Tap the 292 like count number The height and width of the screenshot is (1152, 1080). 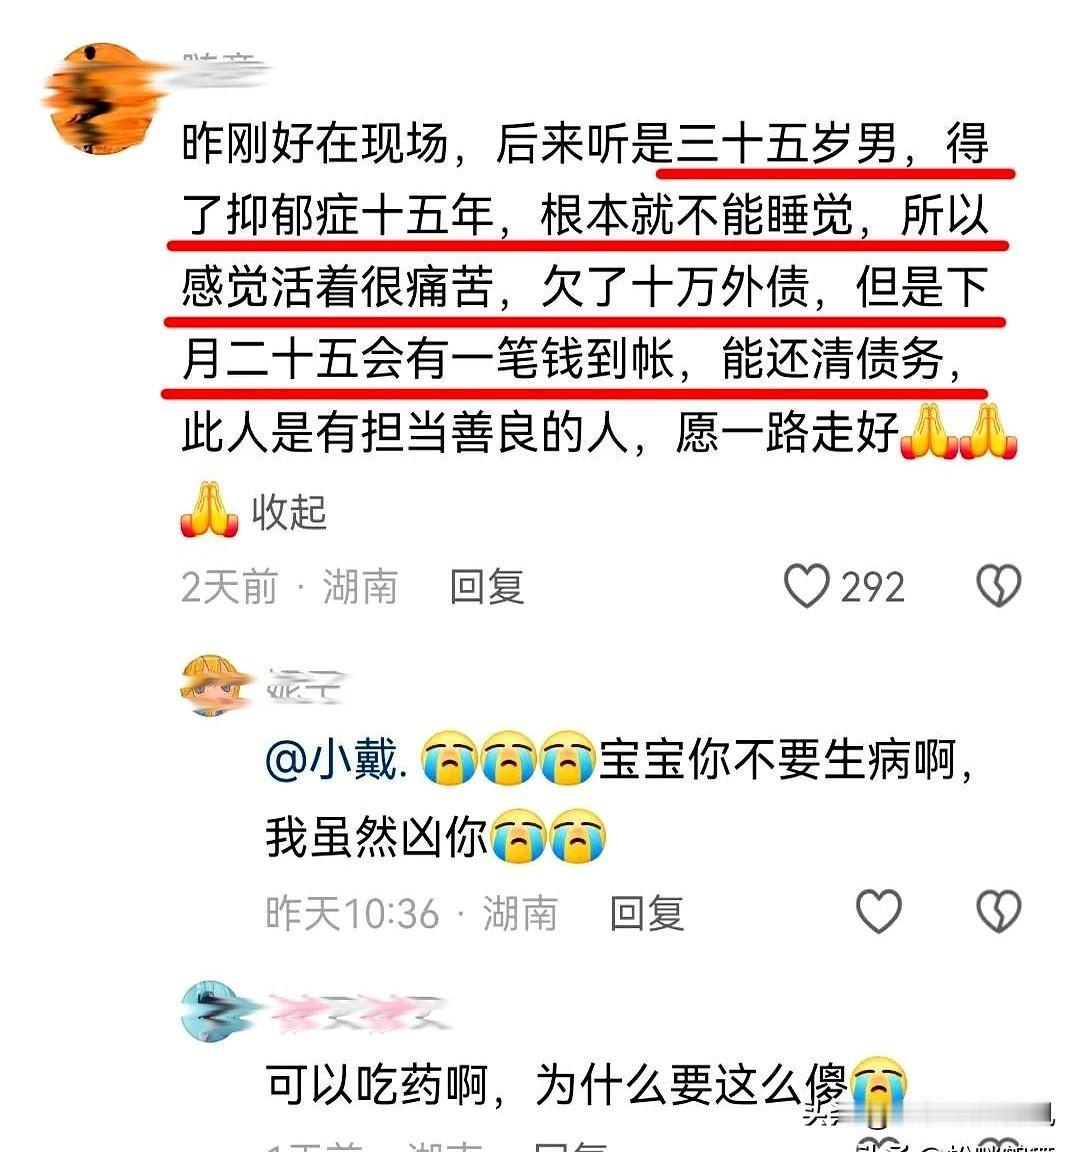[x=872, y=587]
